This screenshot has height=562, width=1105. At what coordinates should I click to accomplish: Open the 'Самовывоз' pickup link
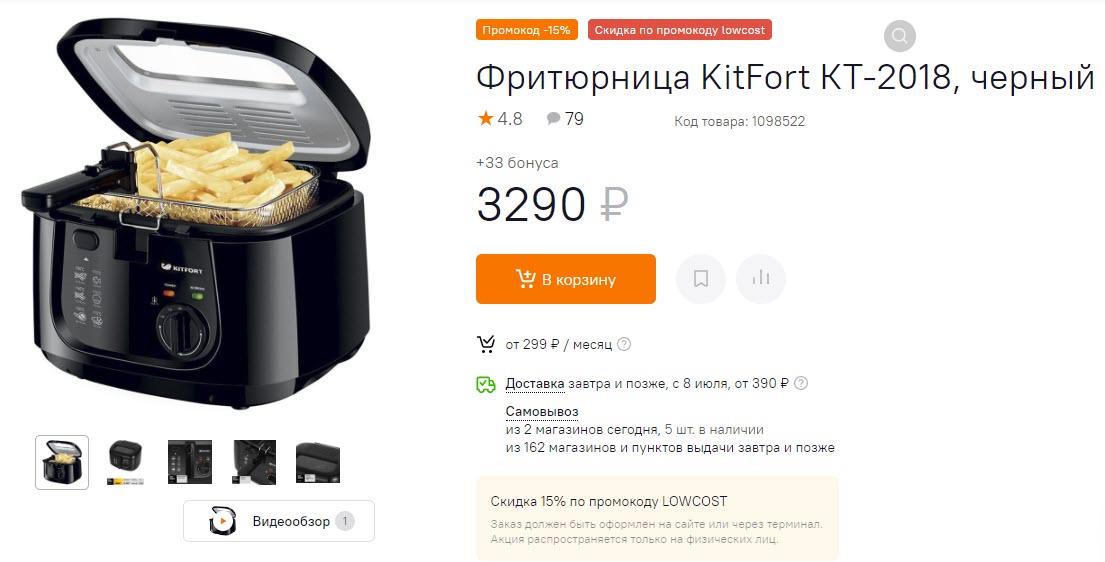tap(542, 411)
